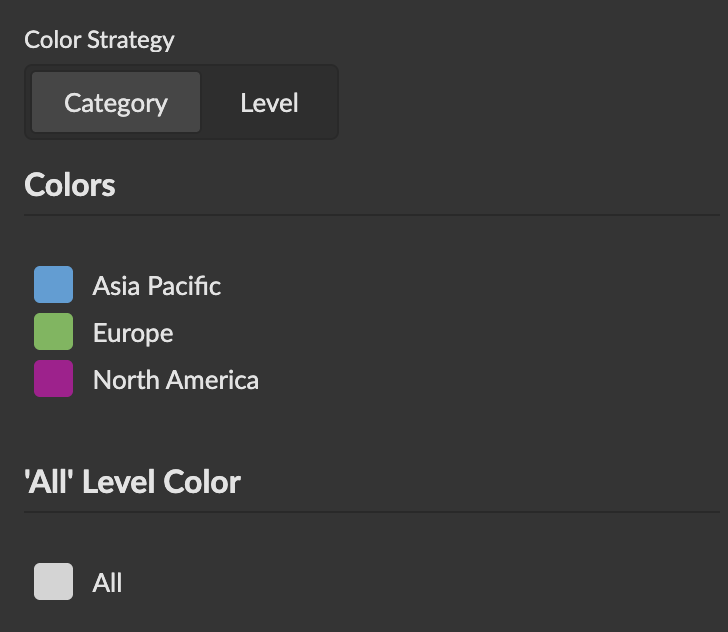The width and height of the screenshot is (728, 632).
Task: Click the Color Strategy label
Action: click(99, 40)
